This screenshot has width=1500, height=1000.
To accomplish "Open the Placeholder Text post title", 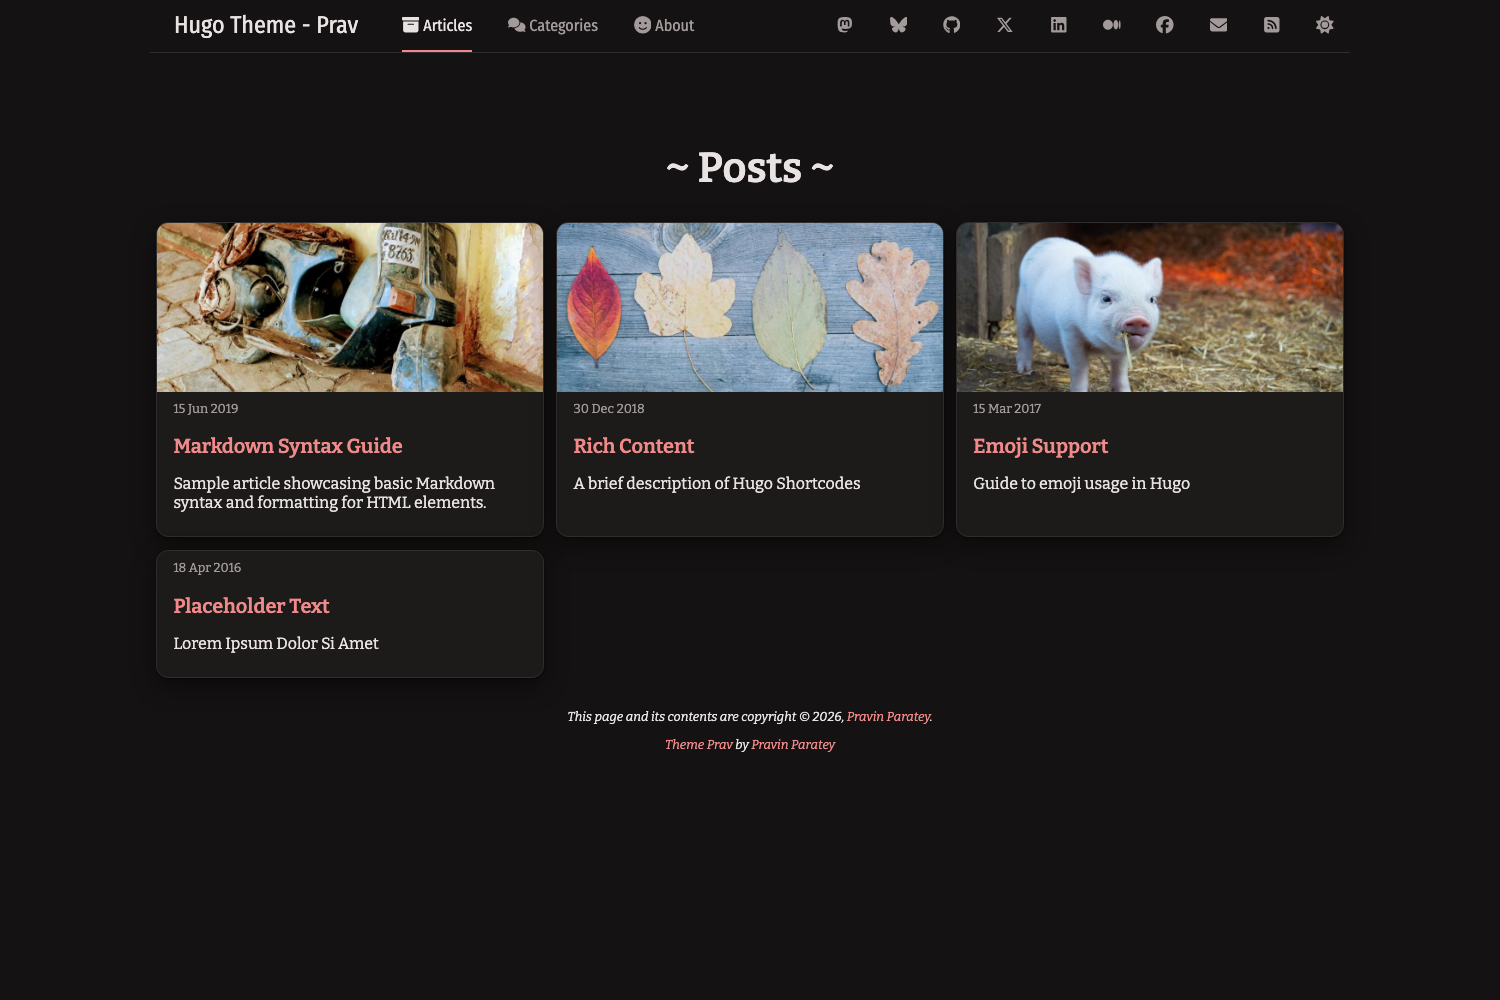I will click(x=251, y=606).
